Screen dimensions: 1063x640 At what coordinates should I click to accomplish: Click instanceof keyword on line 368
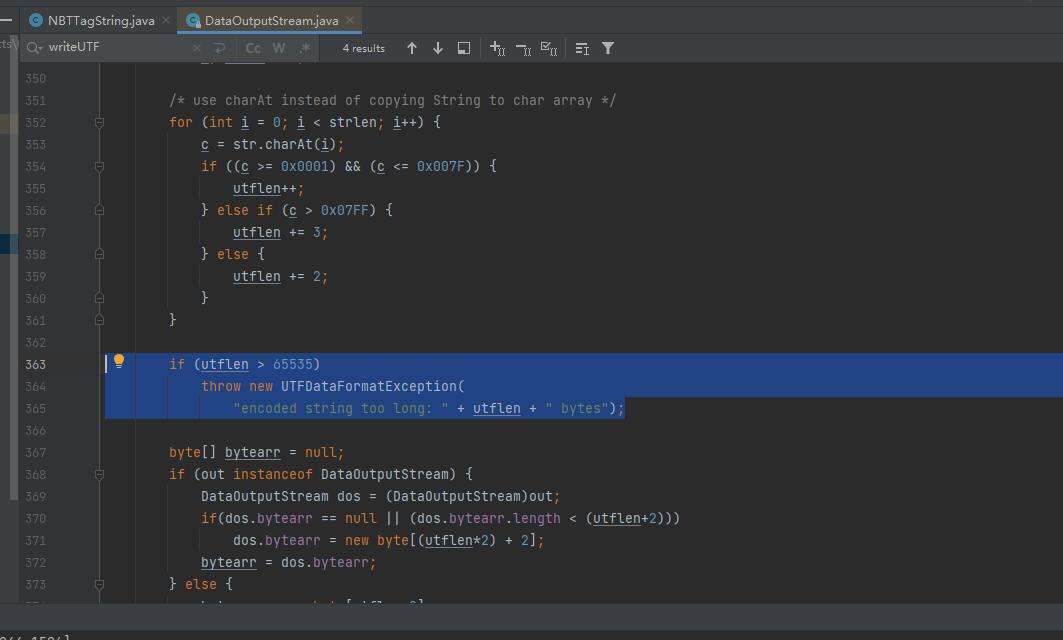pos(273,475)
